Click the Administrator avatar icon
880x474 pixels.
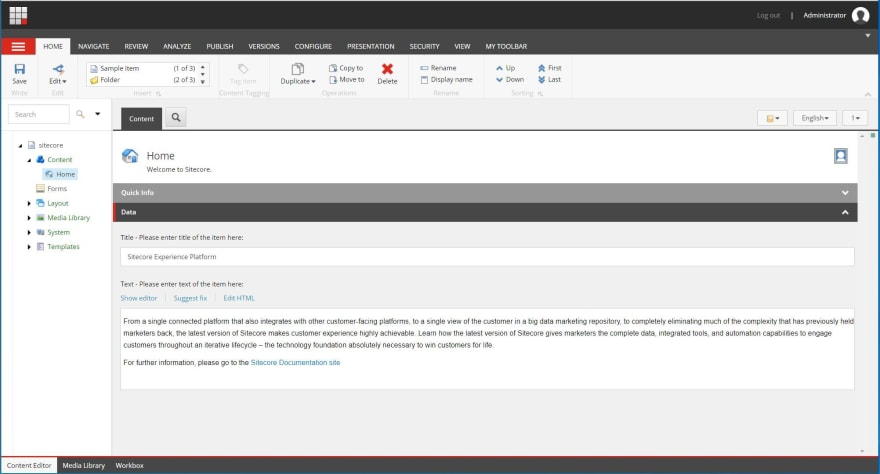point(860,15)
